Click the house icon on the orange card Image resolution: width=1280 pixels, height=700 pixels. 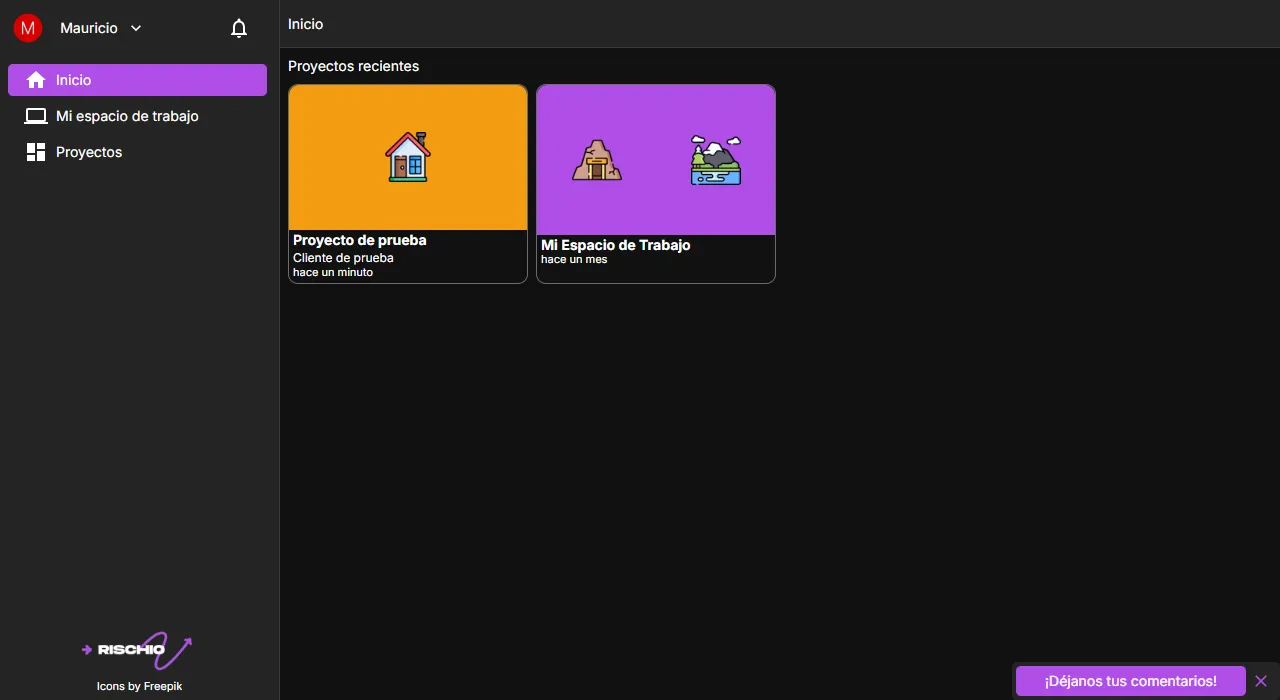[x=408, y=157]
